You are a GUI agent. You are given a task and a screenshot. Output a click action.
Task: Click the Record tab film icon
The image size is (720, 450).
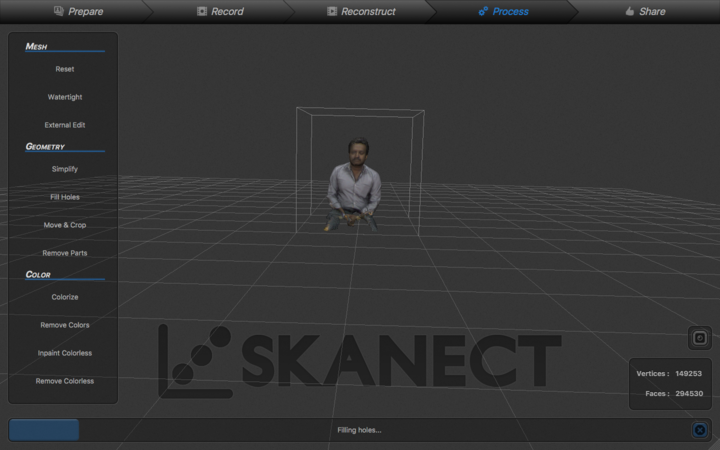[202, 11]
